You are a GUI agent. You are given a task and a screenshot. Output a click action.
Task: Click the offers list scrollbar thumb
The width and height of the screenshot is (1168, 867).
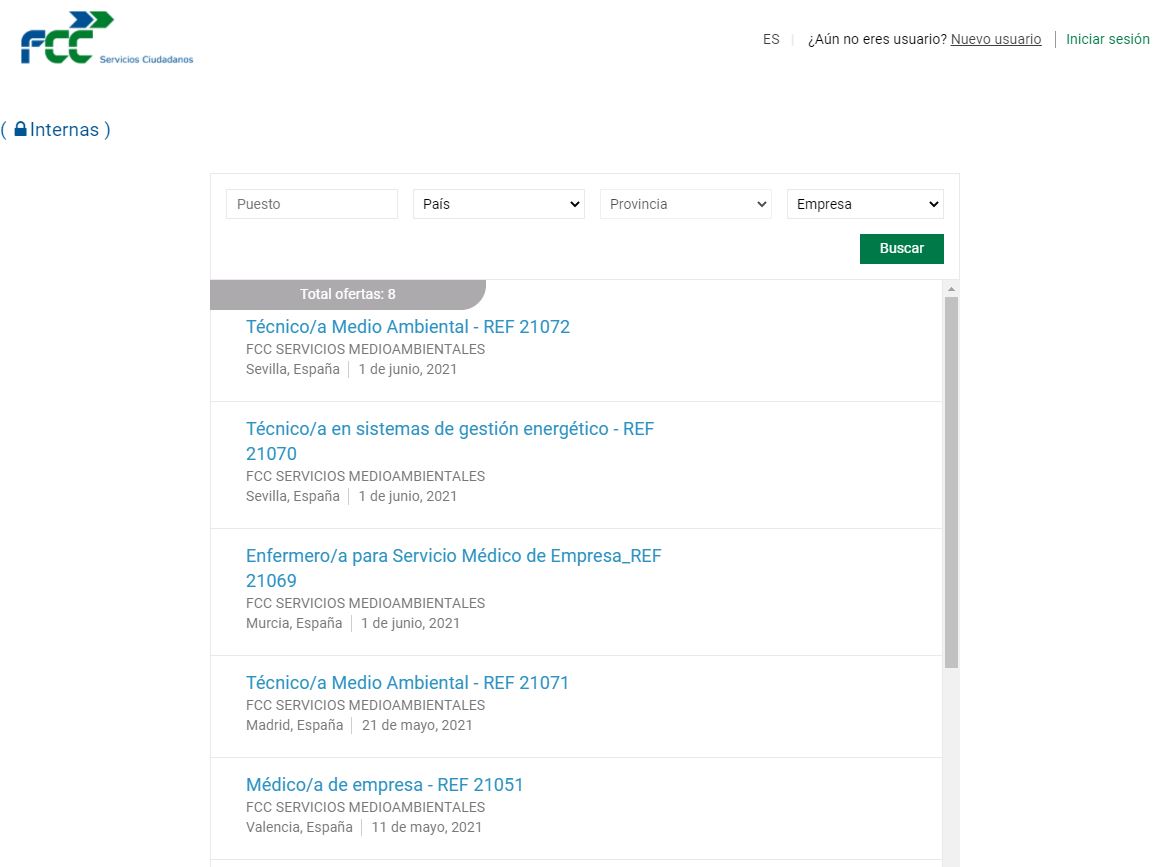click(951, 480)
